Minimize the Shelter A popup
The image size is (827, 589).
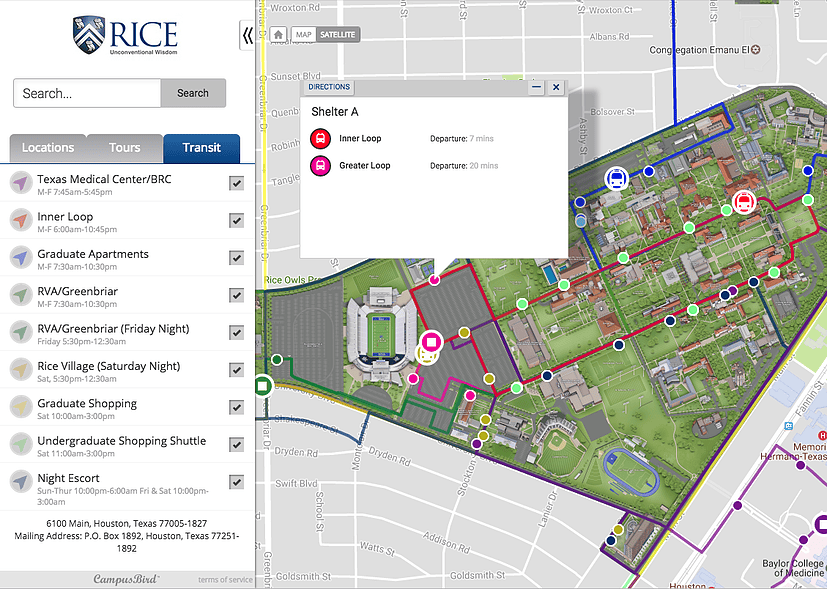(x=536, y=87)
